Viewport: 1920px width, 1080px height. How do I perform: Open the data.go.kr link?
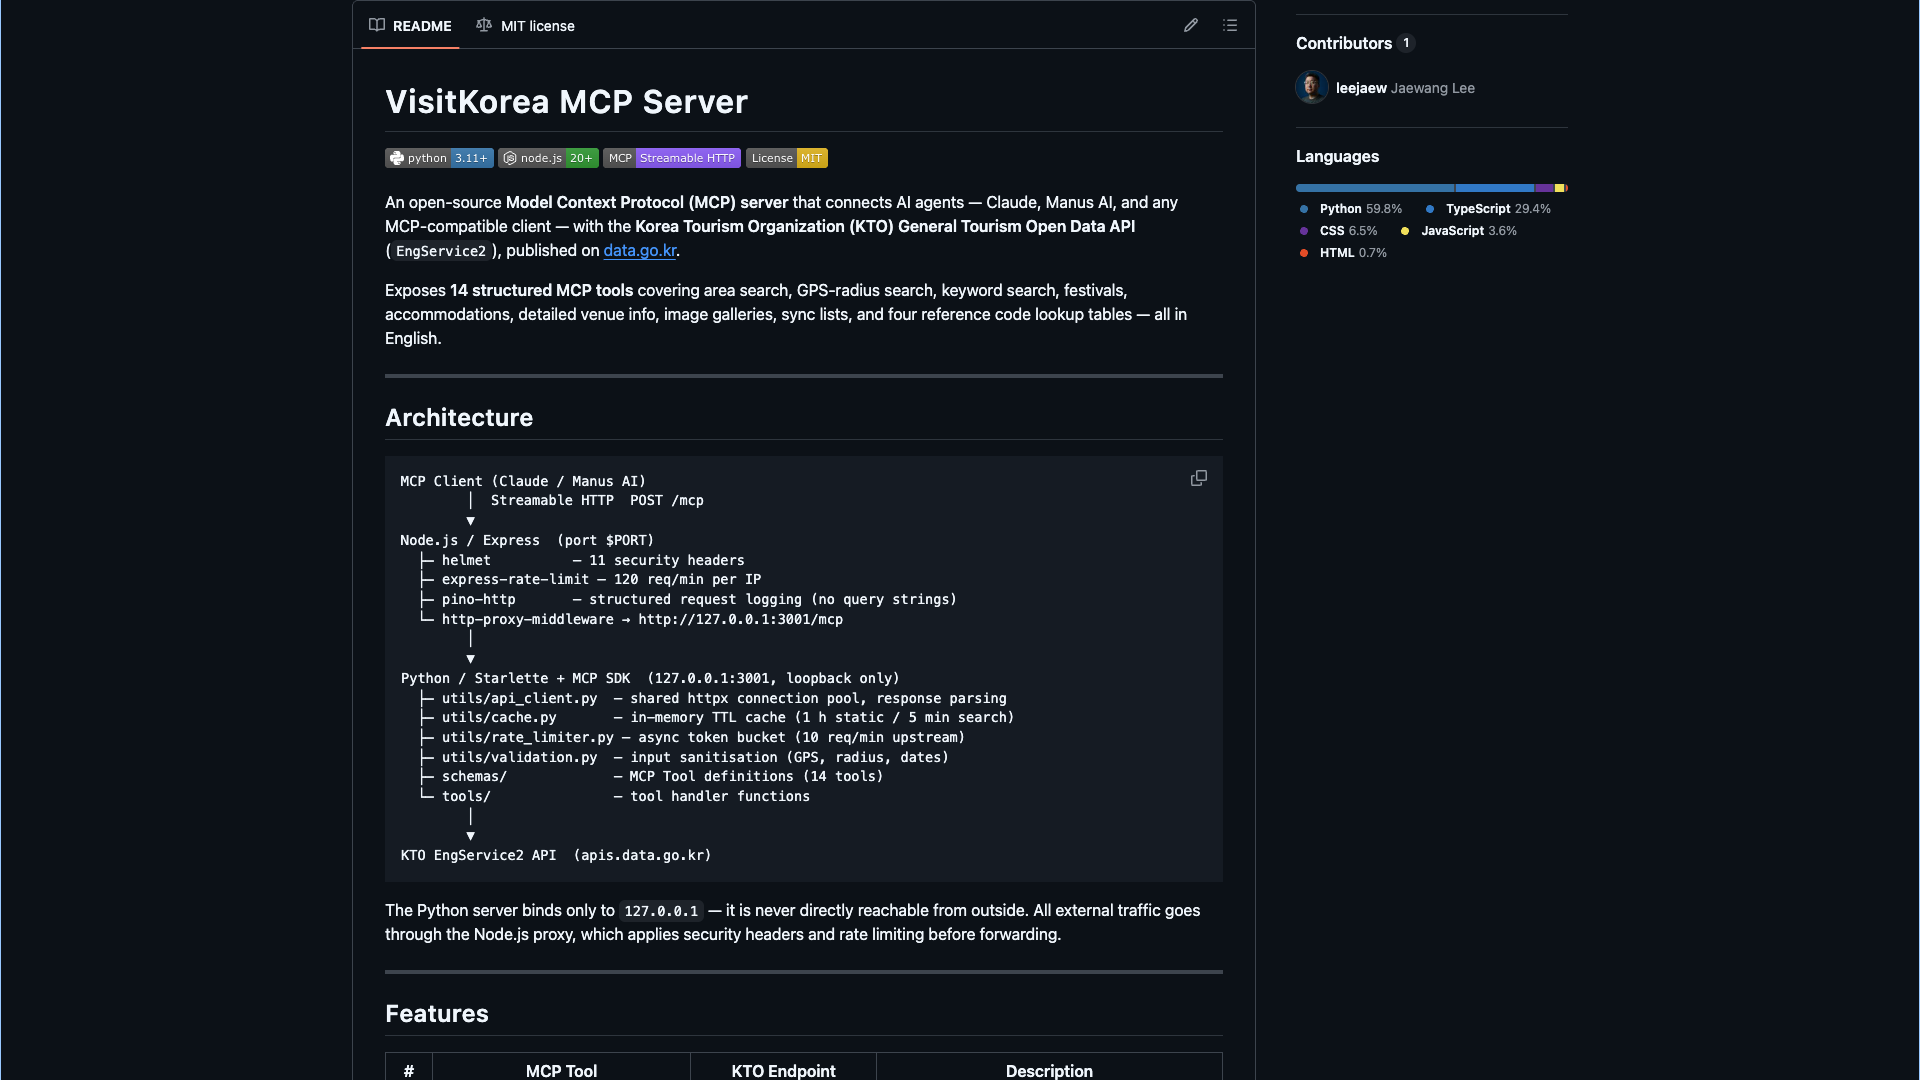pyautogui.click(x=639, y=251)
